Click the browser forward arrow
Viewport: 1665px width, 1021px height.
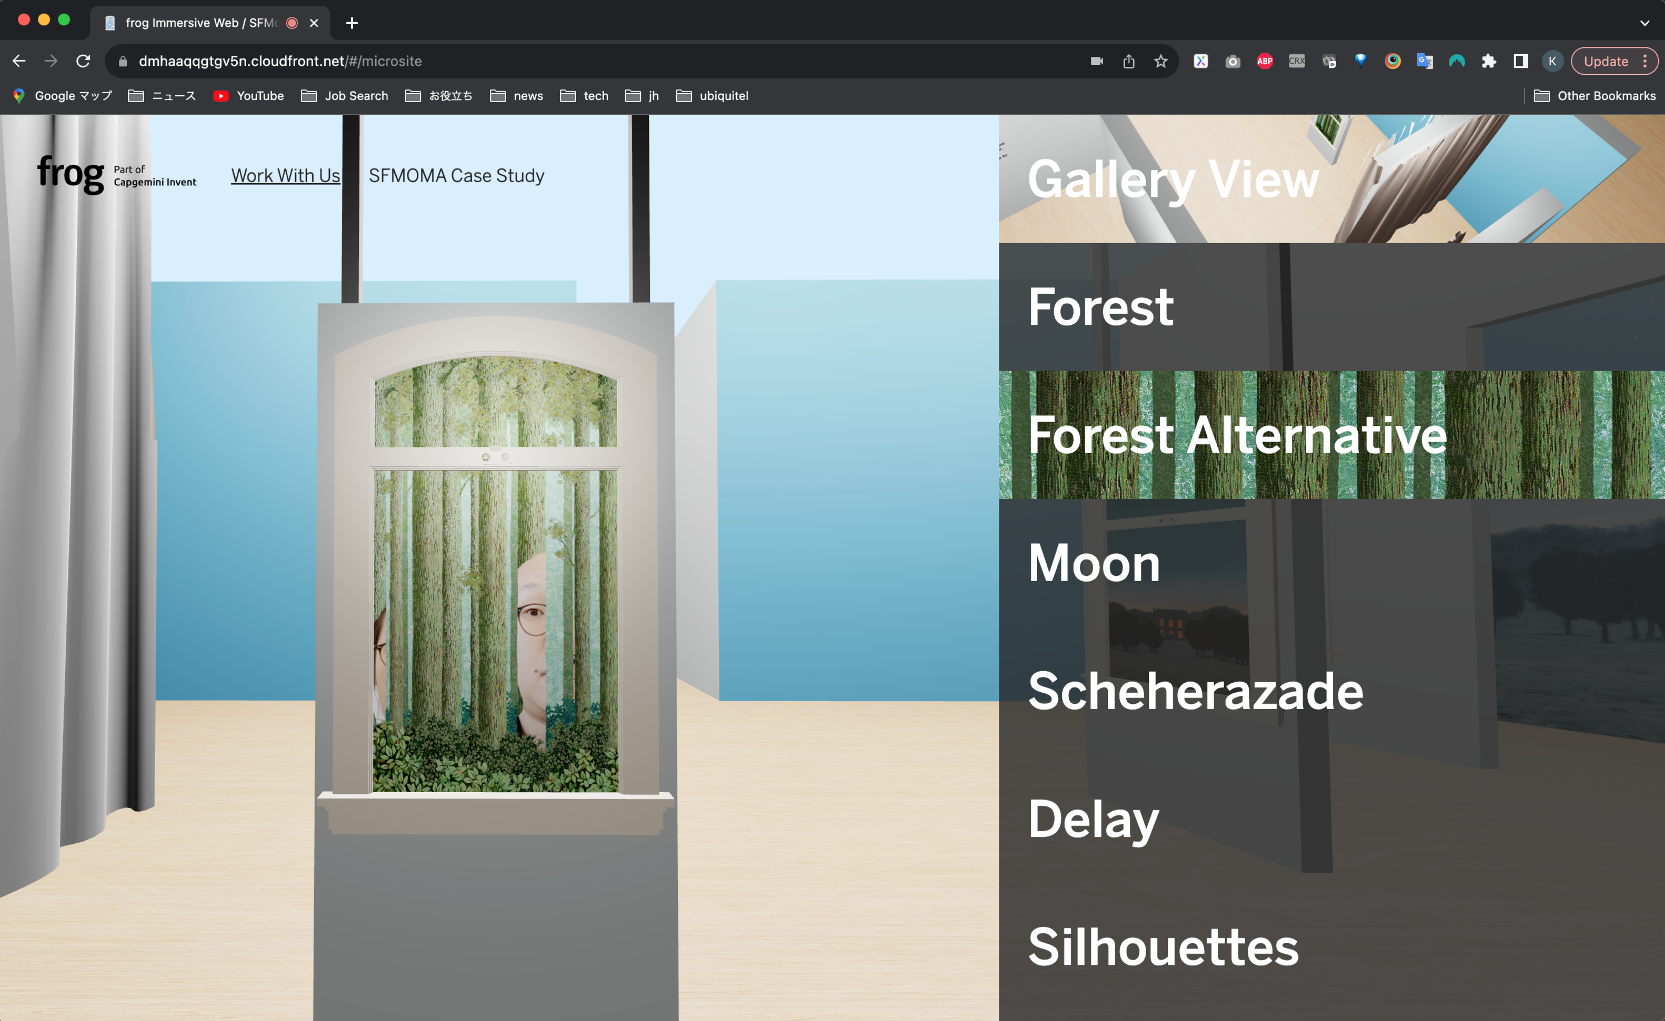point(51,61)
